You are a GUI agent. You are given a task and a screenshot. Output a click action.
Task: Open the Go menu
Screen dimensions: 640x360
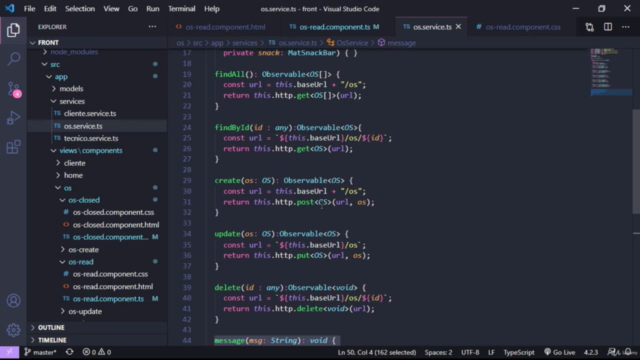tap(133, 9)
